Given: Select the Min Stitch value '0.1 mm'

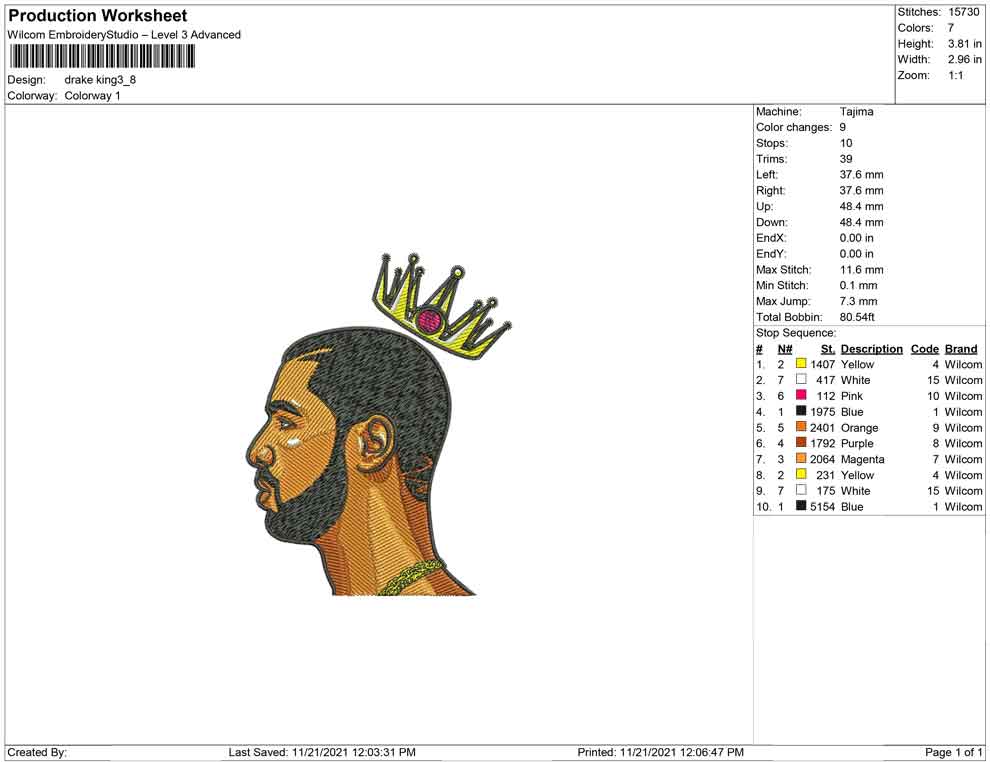Looking at the screenshot, I should pyautogui.click(x=859, y=285).
